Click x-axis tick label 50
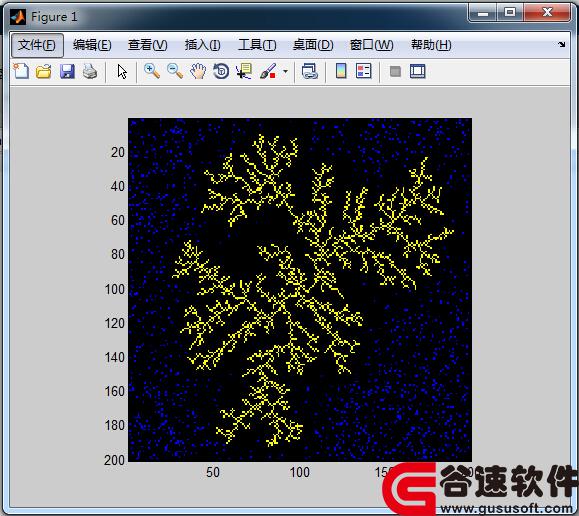This screenshot has width=579, height=516. pyautogui.click(x=213, y=472)
